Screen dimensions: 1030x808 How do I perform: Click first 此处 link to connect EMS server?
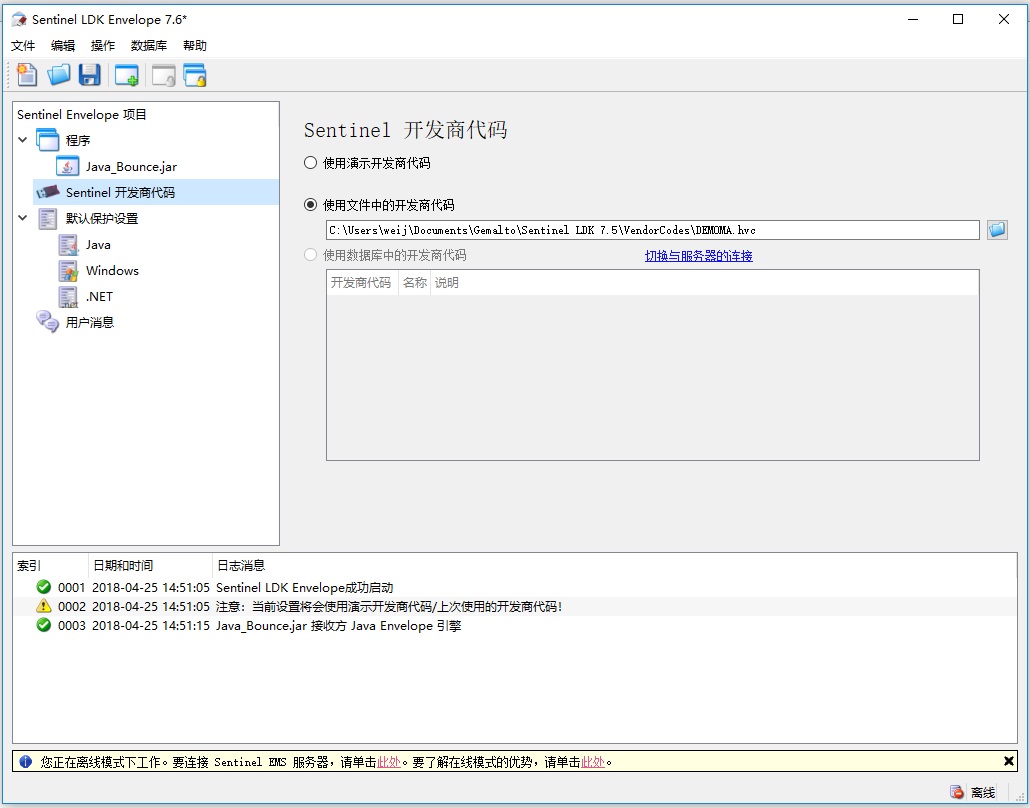point(388,762)
